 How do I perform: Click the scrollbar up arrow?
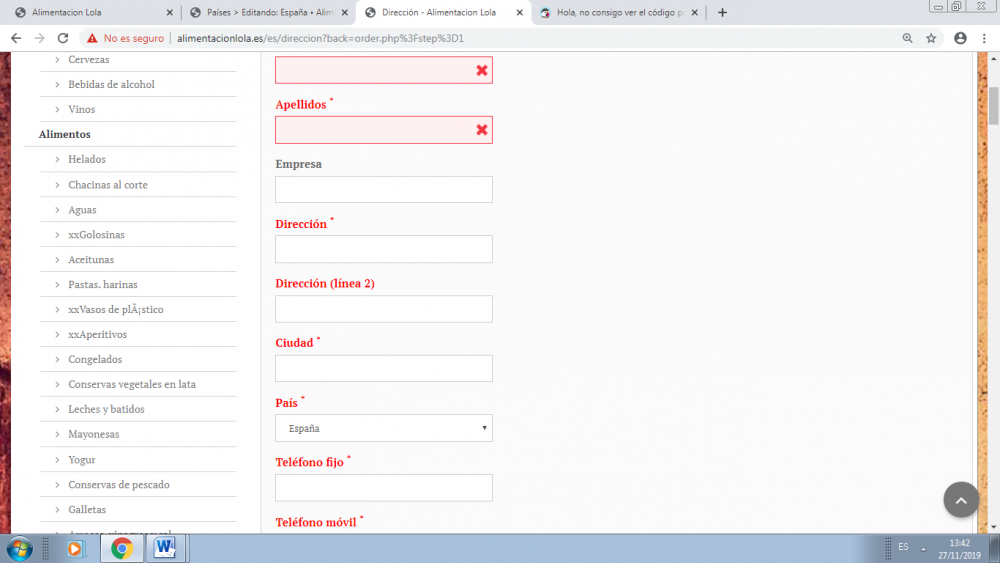[994, 59]
